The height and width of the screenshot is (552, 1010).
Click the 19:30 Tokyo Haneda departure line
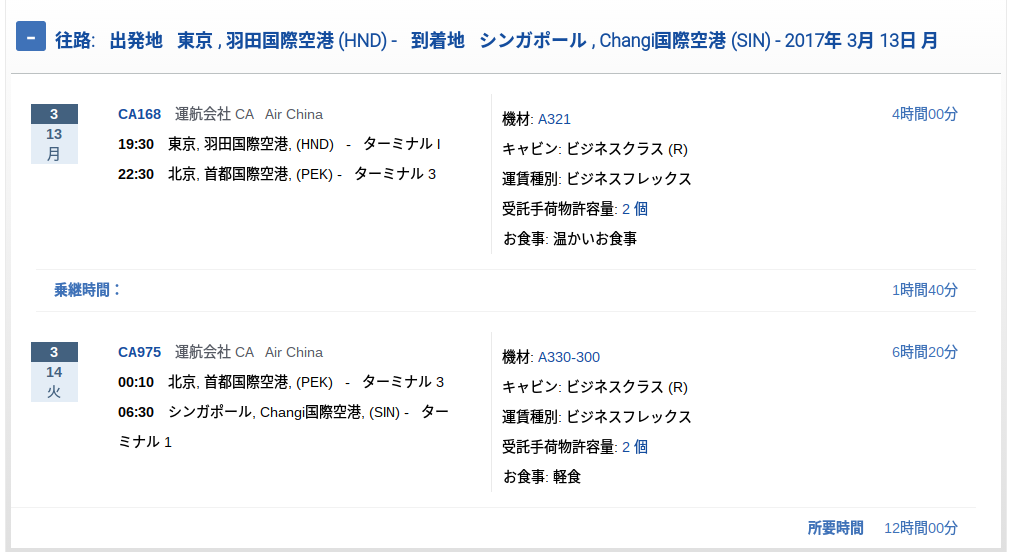(x=280, y=144)
